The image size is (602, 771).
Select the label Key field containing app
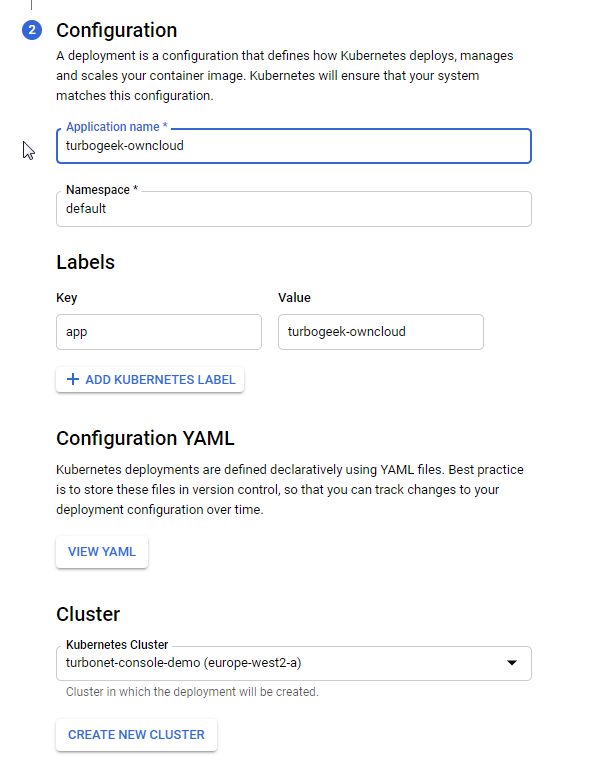click(x=159, y=332)
